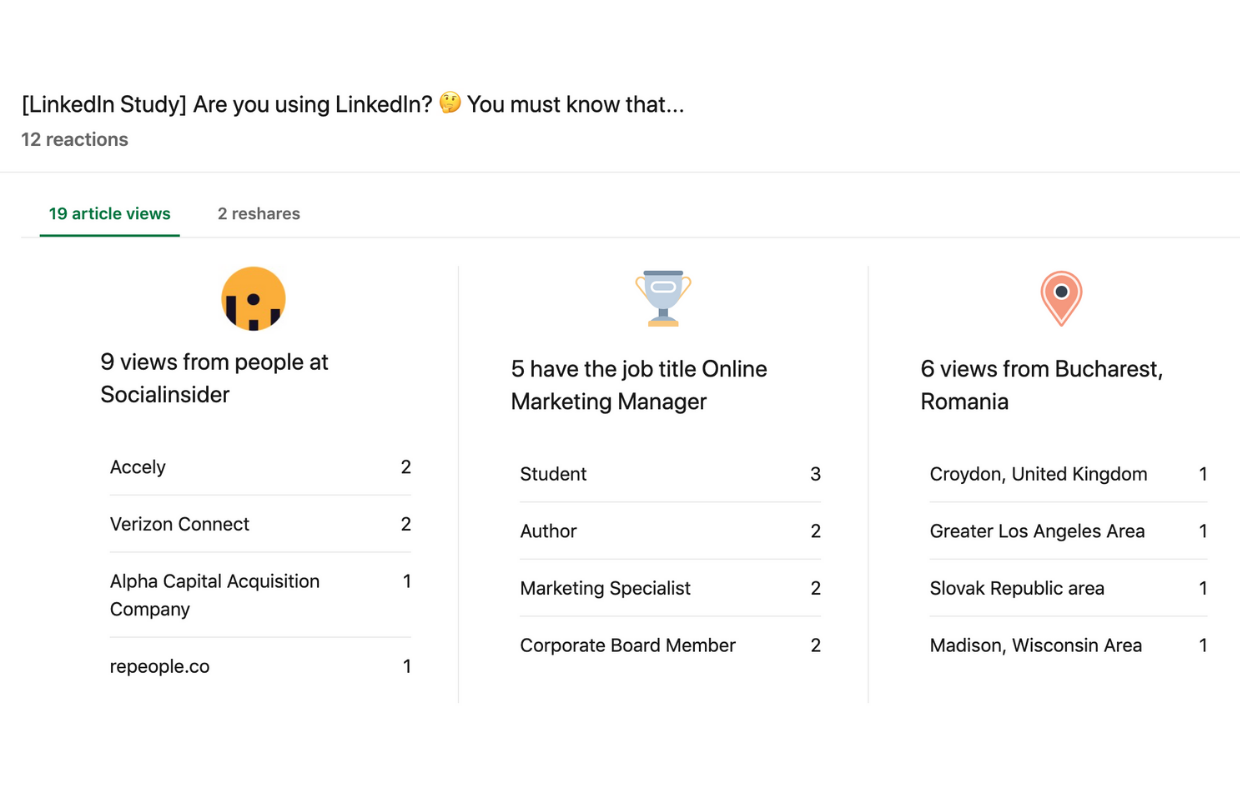Click the Slovak Republic area row
Viewport: 1240px width, 800px height.
[x=1068, y=588]
